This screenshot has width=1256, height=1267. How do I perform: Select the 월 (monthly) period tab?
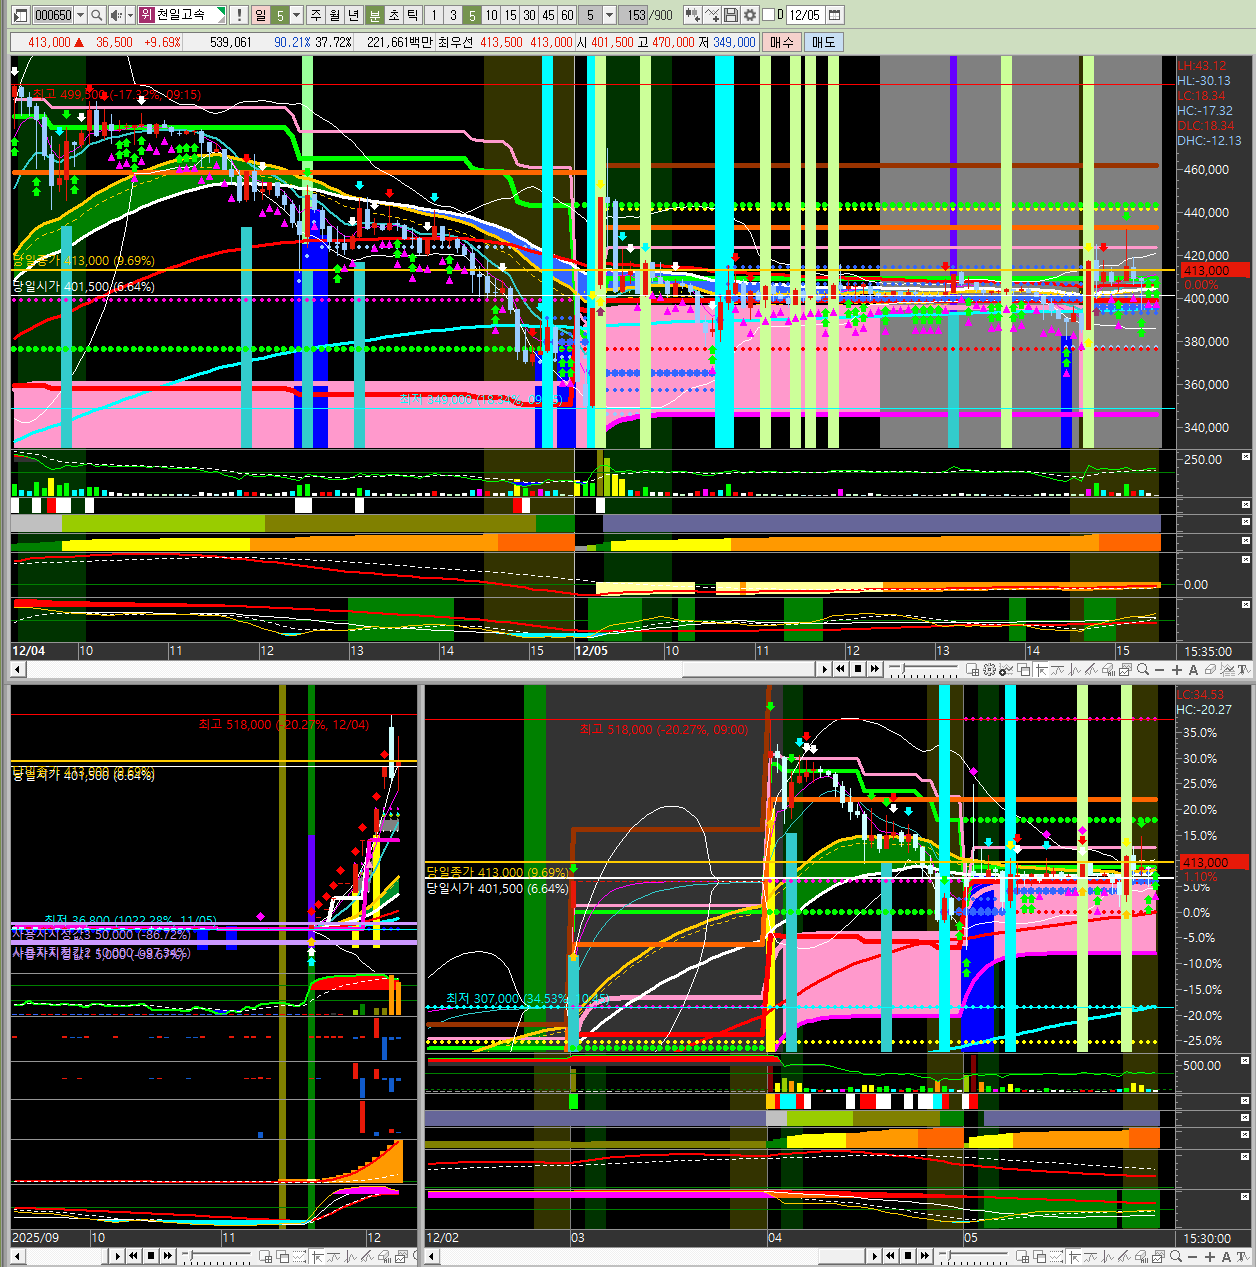pos(334,15)
